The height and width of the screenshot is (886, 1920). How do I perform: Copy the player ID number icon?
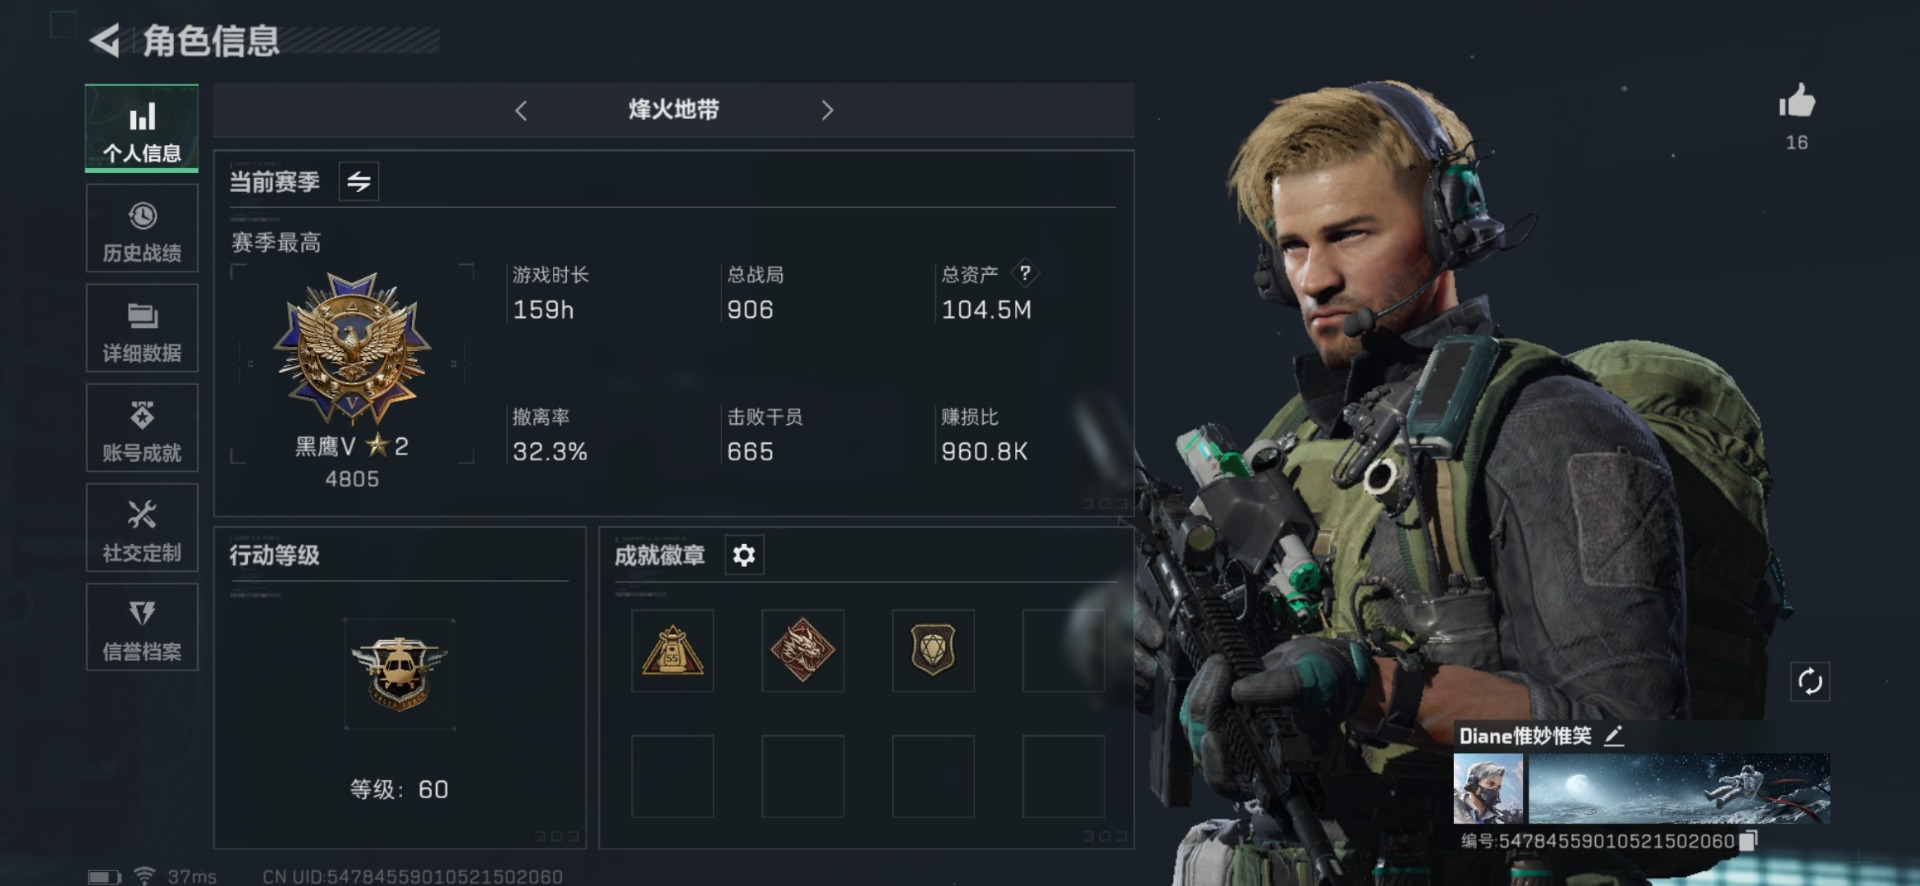(x=1747, y=841)
